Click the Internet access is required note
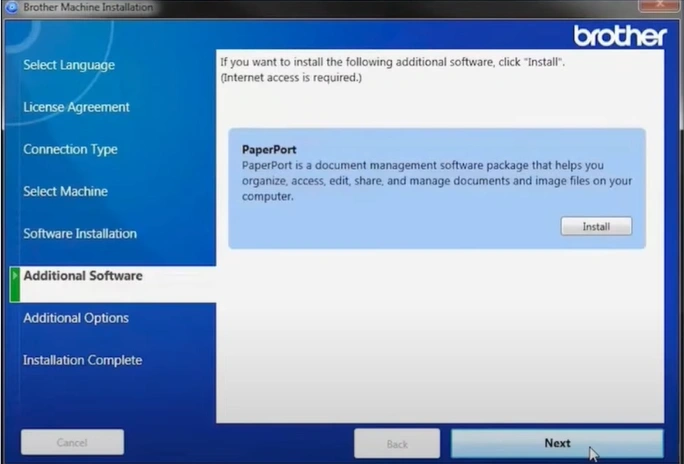This screenshot has height=464, width=684. 291,77
